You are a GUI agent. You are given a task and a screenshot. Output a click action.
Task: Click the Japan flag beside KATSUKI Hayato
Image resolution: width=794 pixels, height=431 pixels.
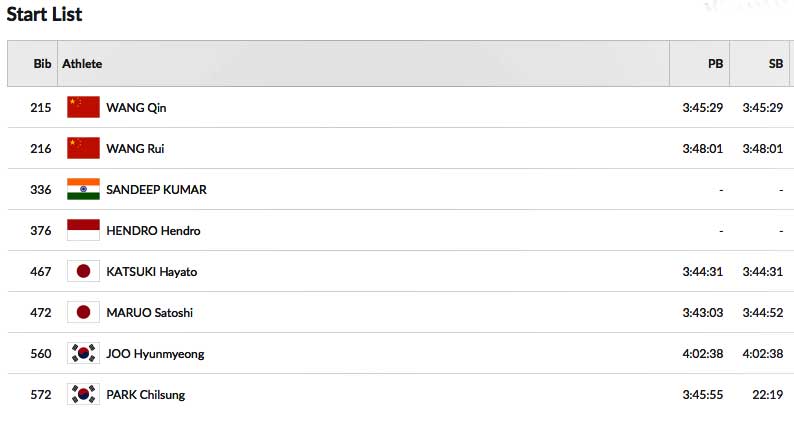83,271
